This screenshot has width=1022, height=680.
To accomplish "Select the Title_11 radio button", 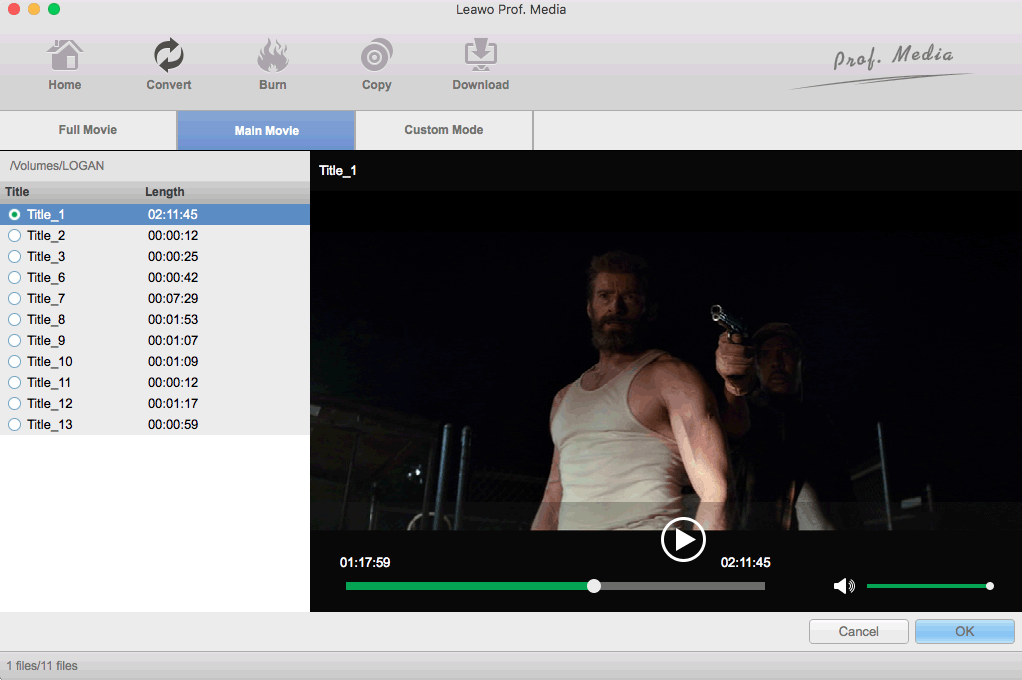I will click(x=14, y=383).
